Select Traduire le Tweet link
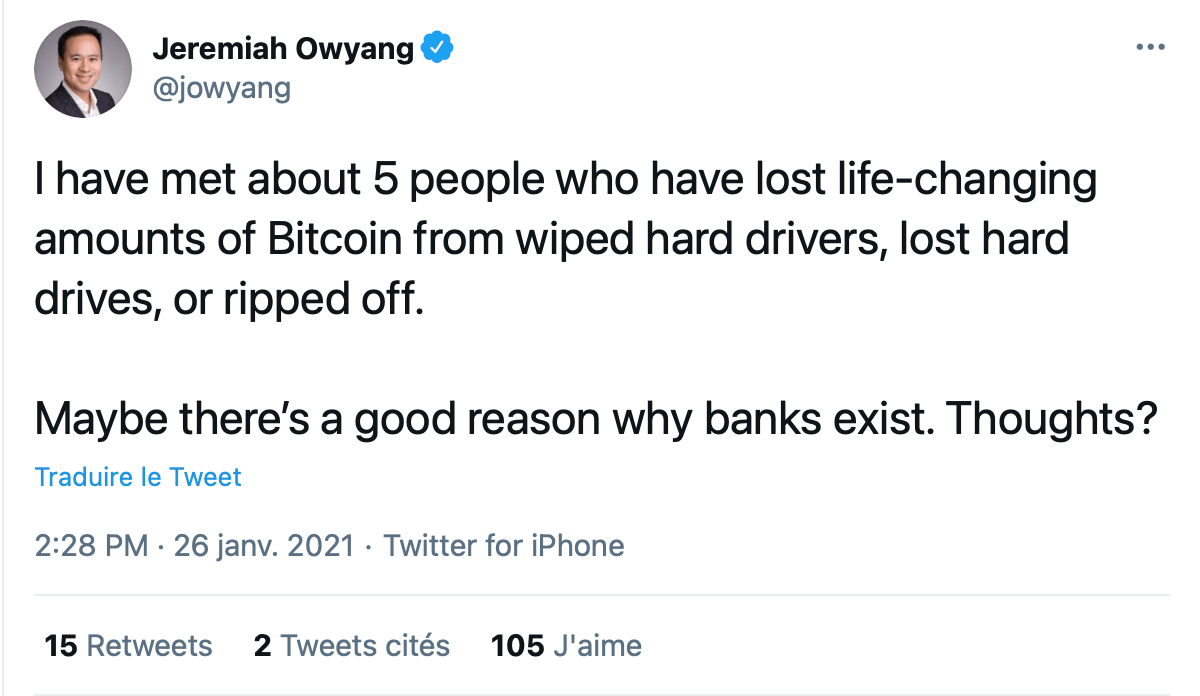 (138, 477)
